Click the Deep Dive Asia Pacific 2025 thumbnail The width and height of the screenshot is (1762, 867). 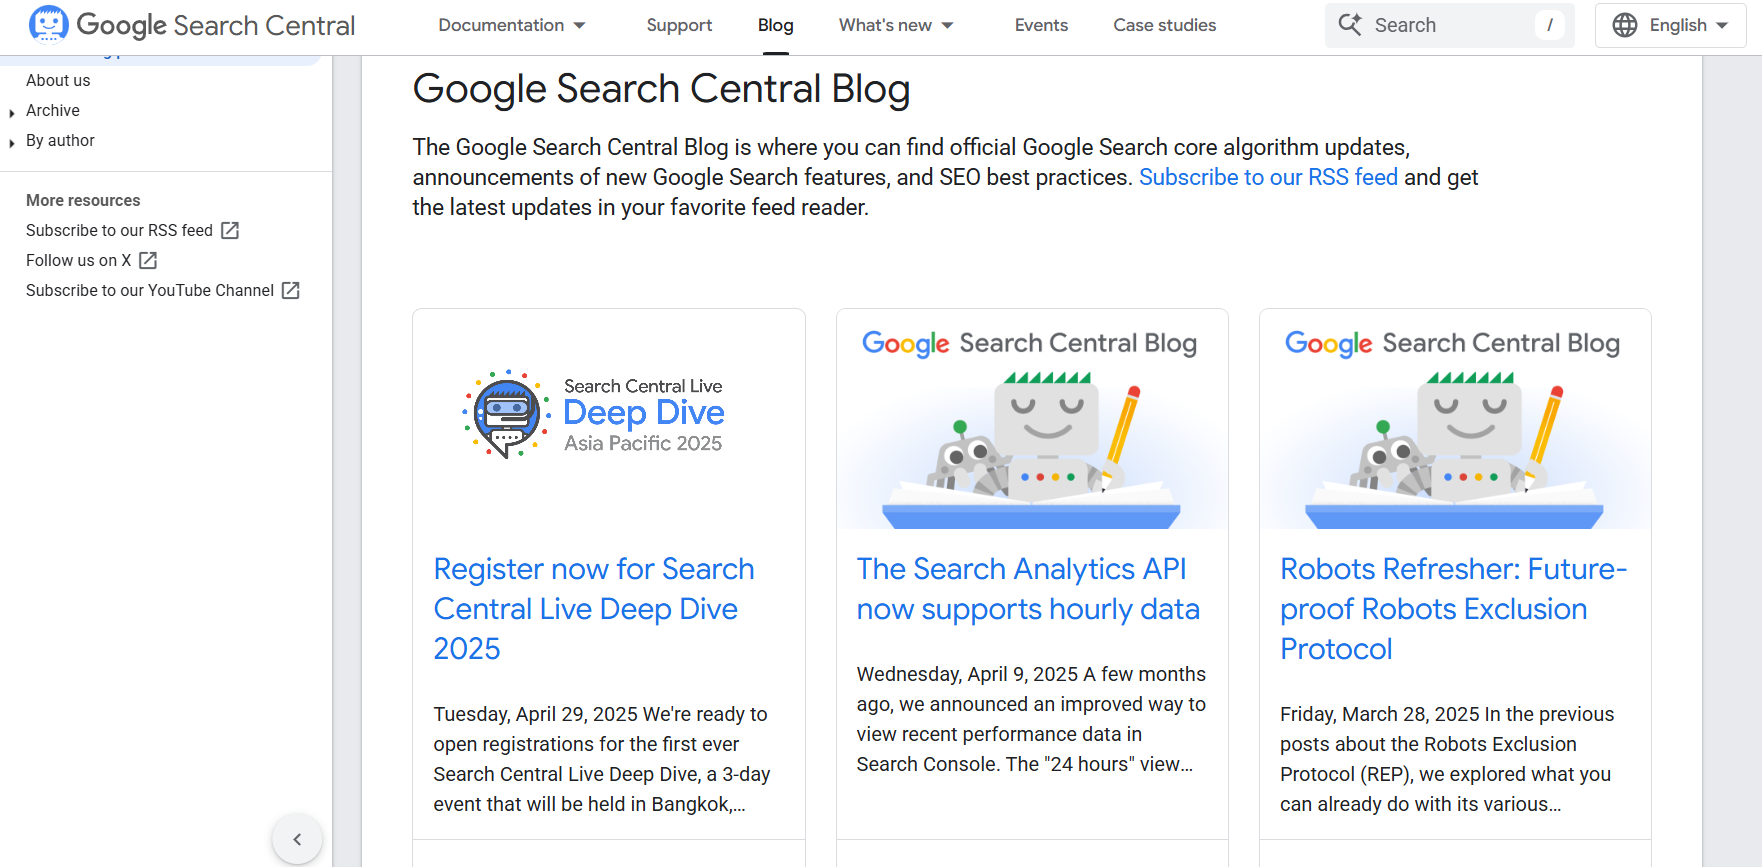609,419
